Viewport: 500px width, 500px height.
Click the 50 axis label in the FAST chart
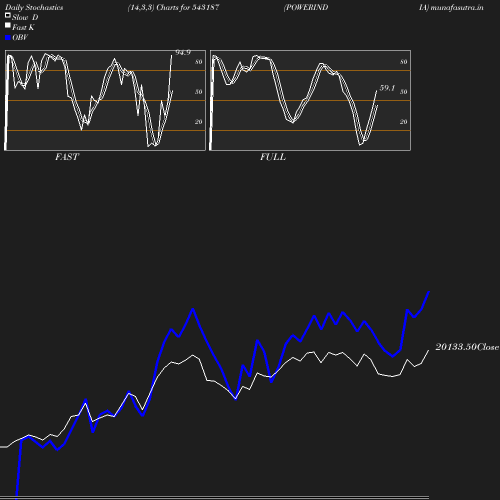tap(199, 92)
